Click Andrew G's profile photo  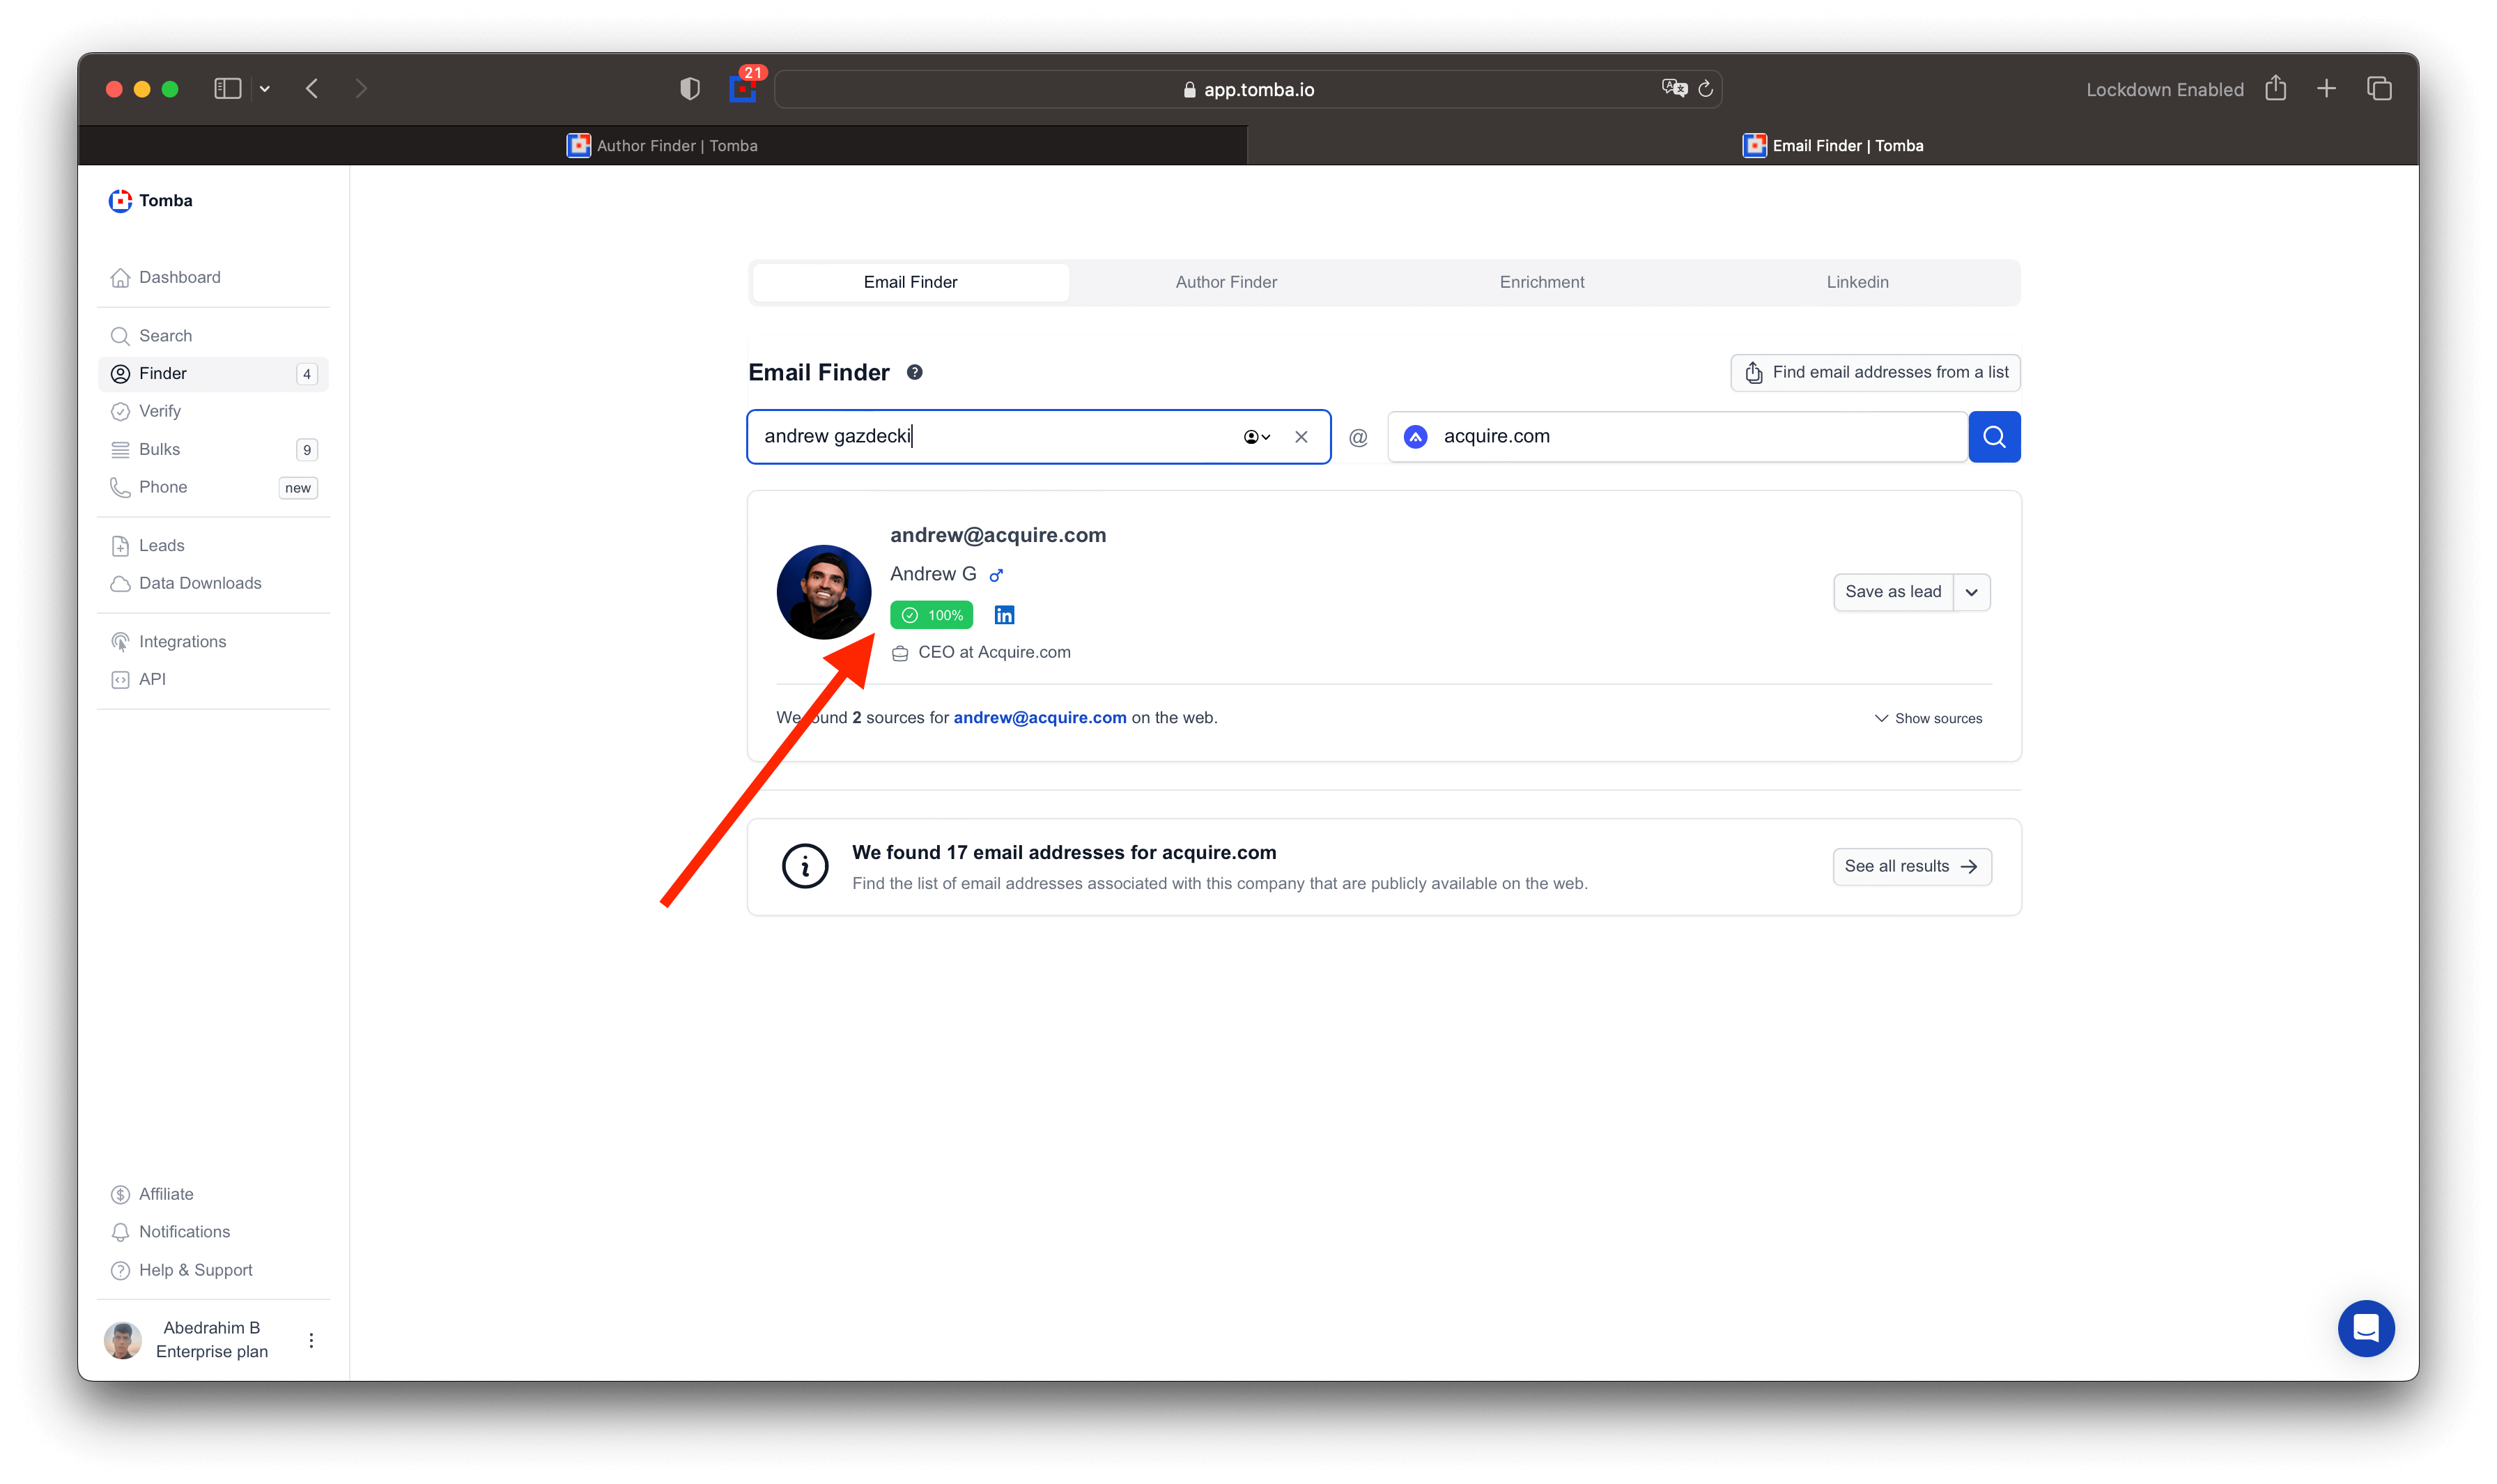point(824,592)
